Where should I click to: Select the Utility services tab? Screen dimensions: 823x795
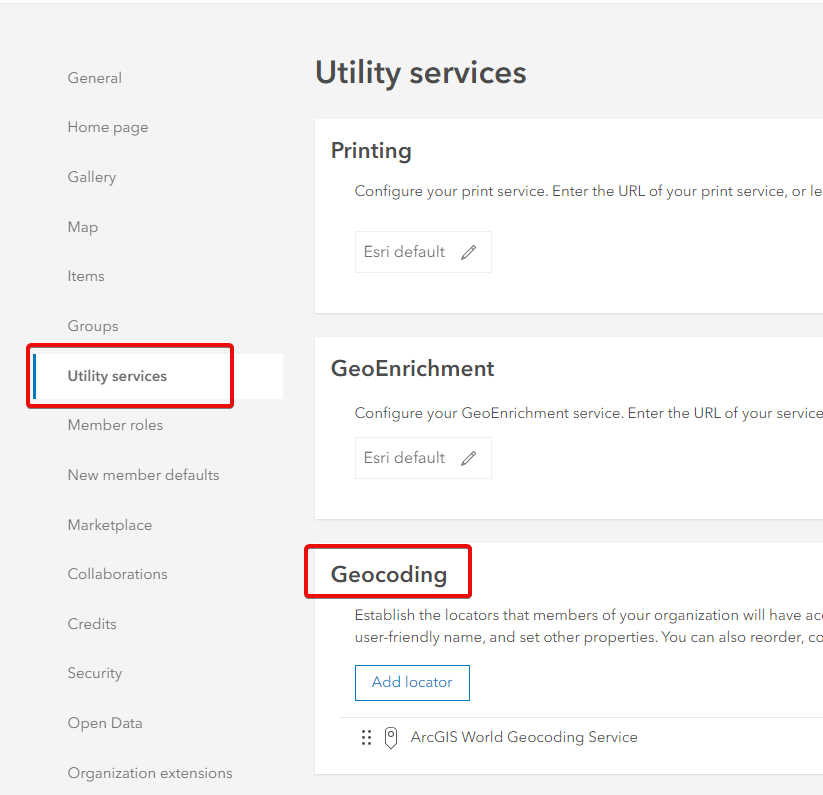click(x=117, y=376)
